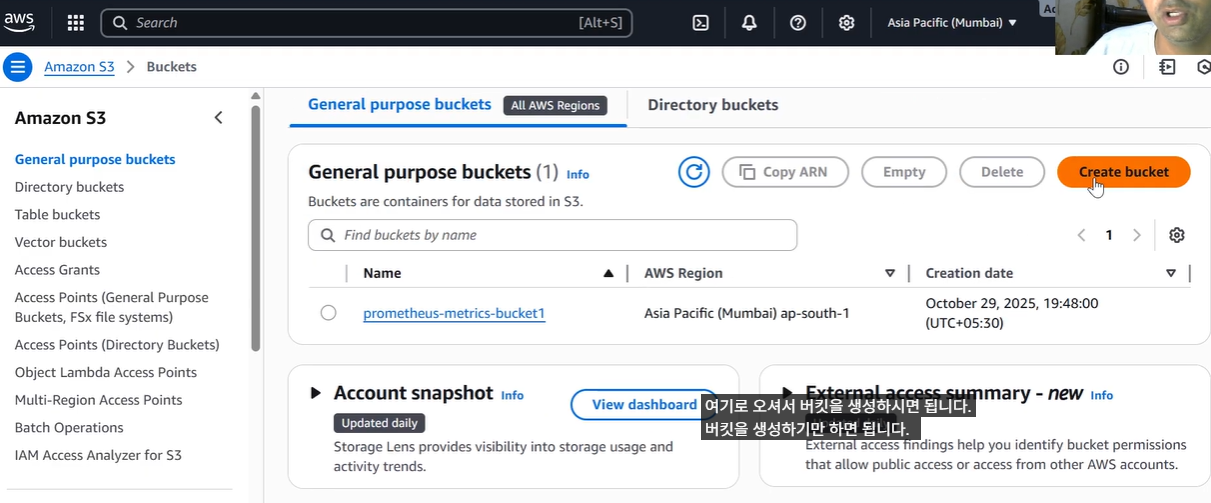This screenshot has height=503, width=1211.
Task: Click the search magnifier icon in top bar
Action: coord(120,22)
